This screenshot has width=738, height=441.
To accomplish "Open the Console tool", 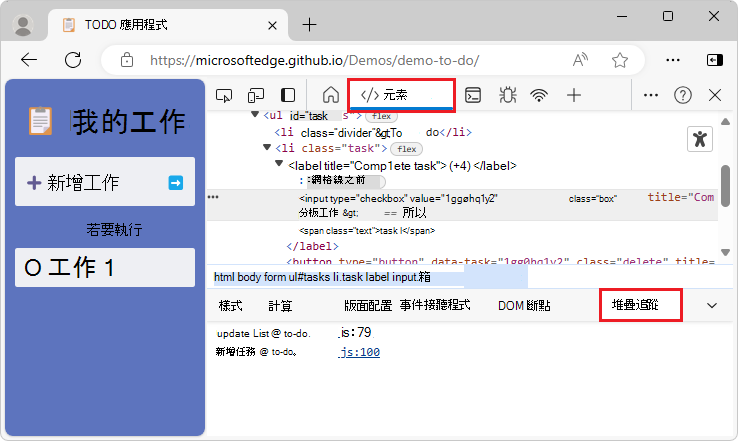I will [473, 95].
